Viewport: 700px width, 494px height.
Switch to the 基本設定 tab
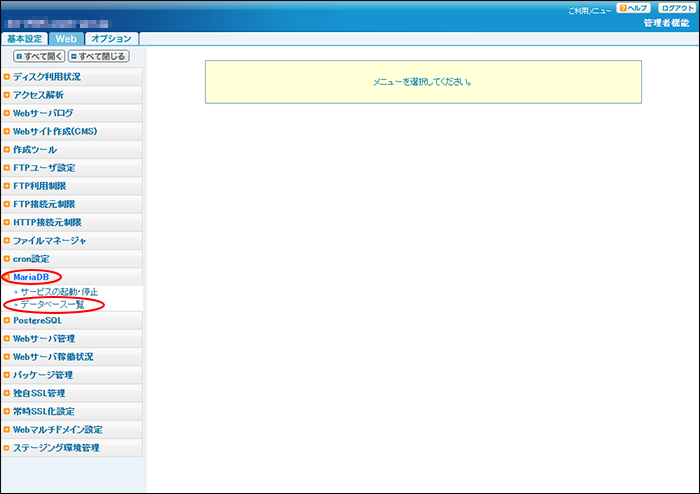[x=25, y=39]
